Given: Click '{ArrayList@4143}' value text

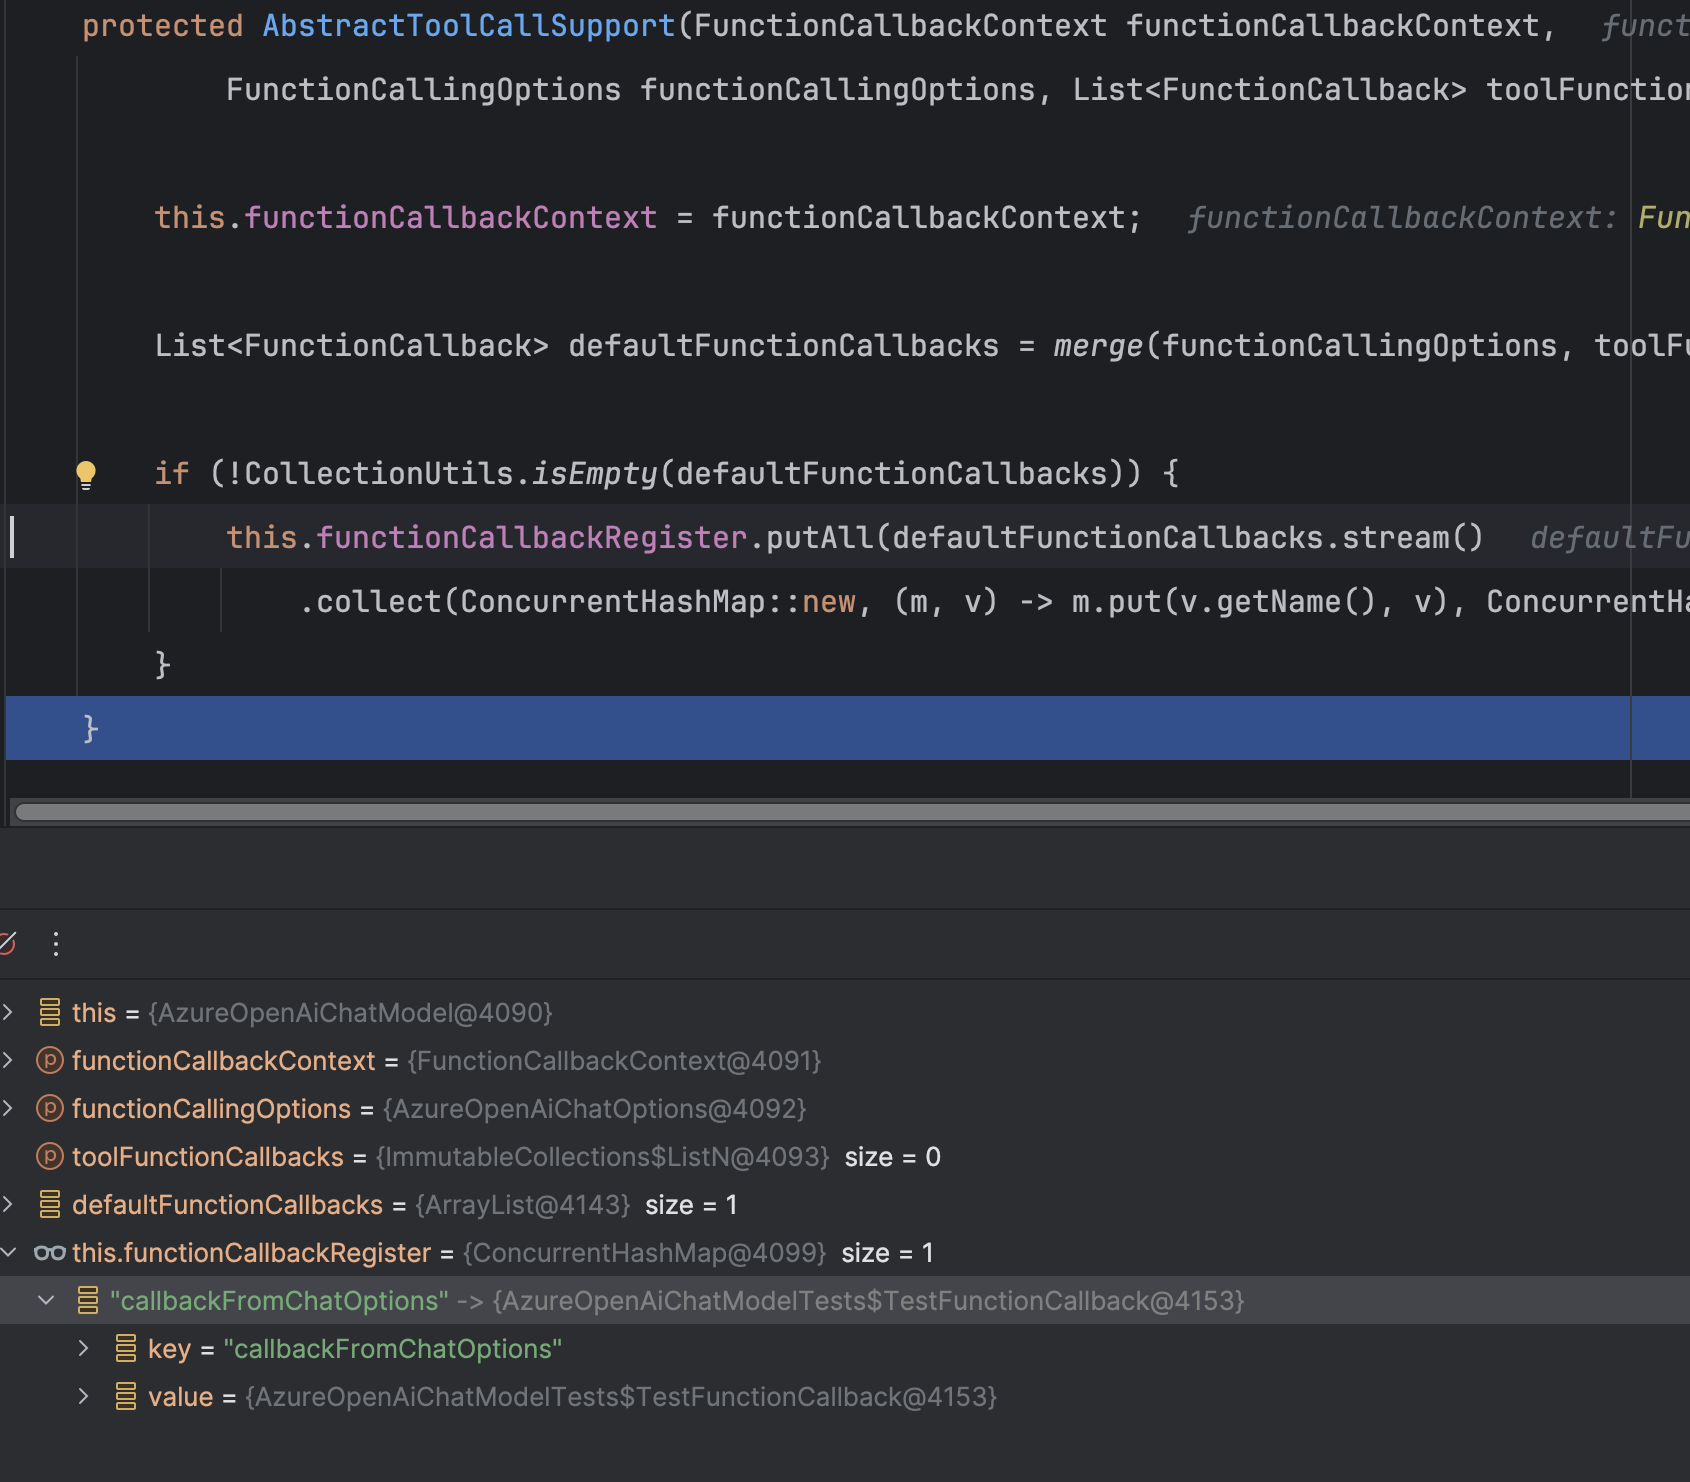Looking at the screenshot, I should click(522, 1204).
